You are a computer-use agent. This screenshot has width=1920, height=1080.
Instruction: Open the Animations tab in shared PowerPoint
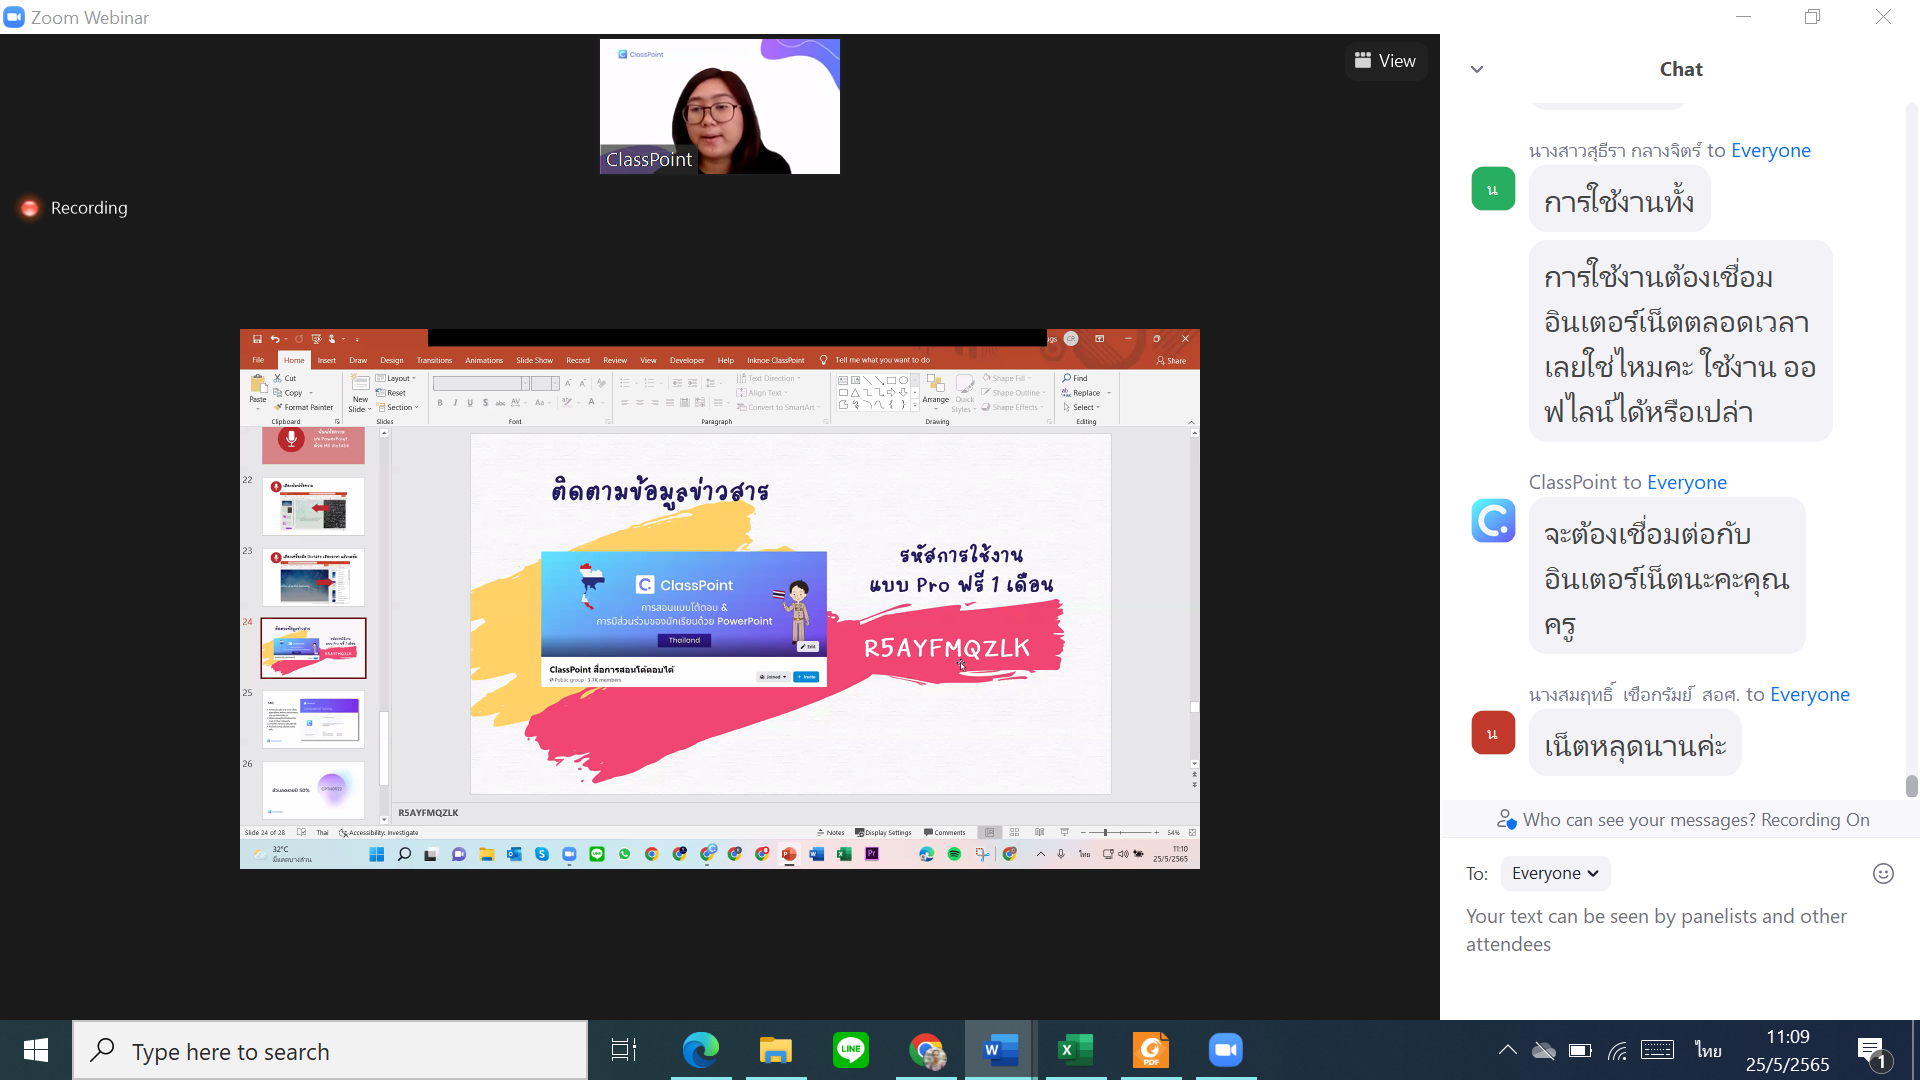(484, 360)
